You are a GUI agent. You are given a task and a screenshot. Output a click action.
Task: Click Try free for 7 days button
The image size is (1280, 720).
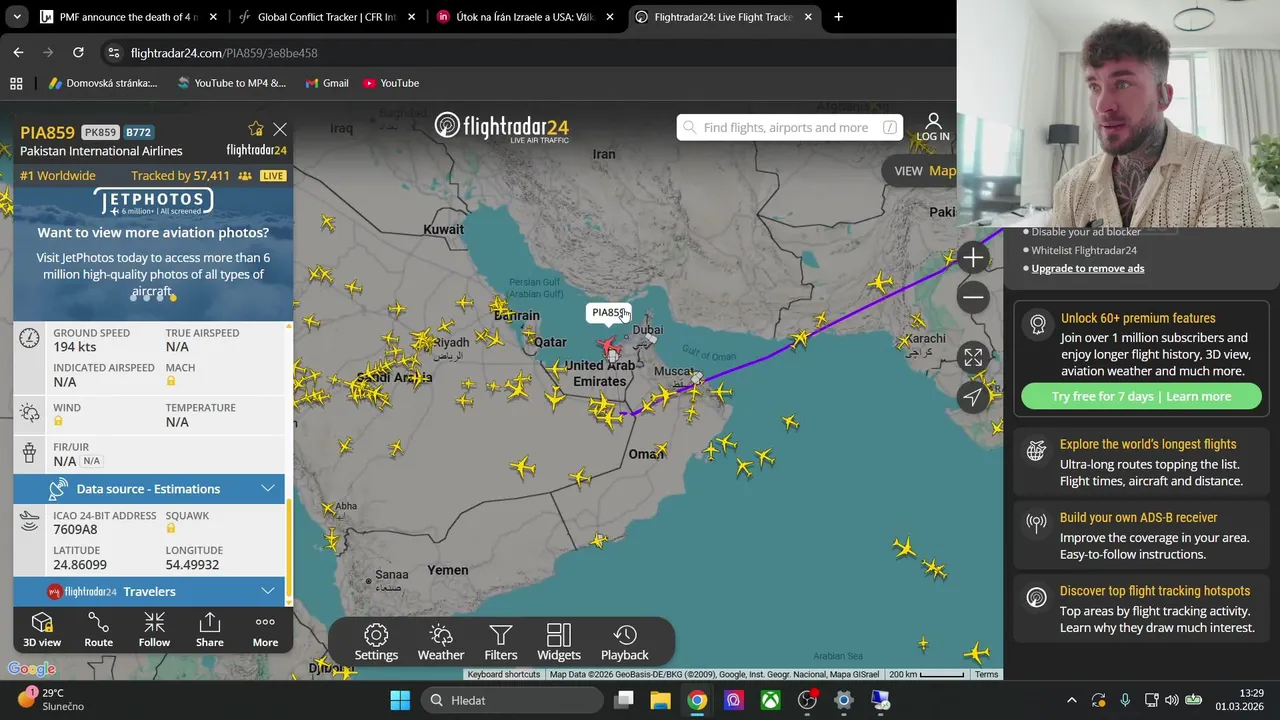pyautogui.click(x=1141, y=396)
